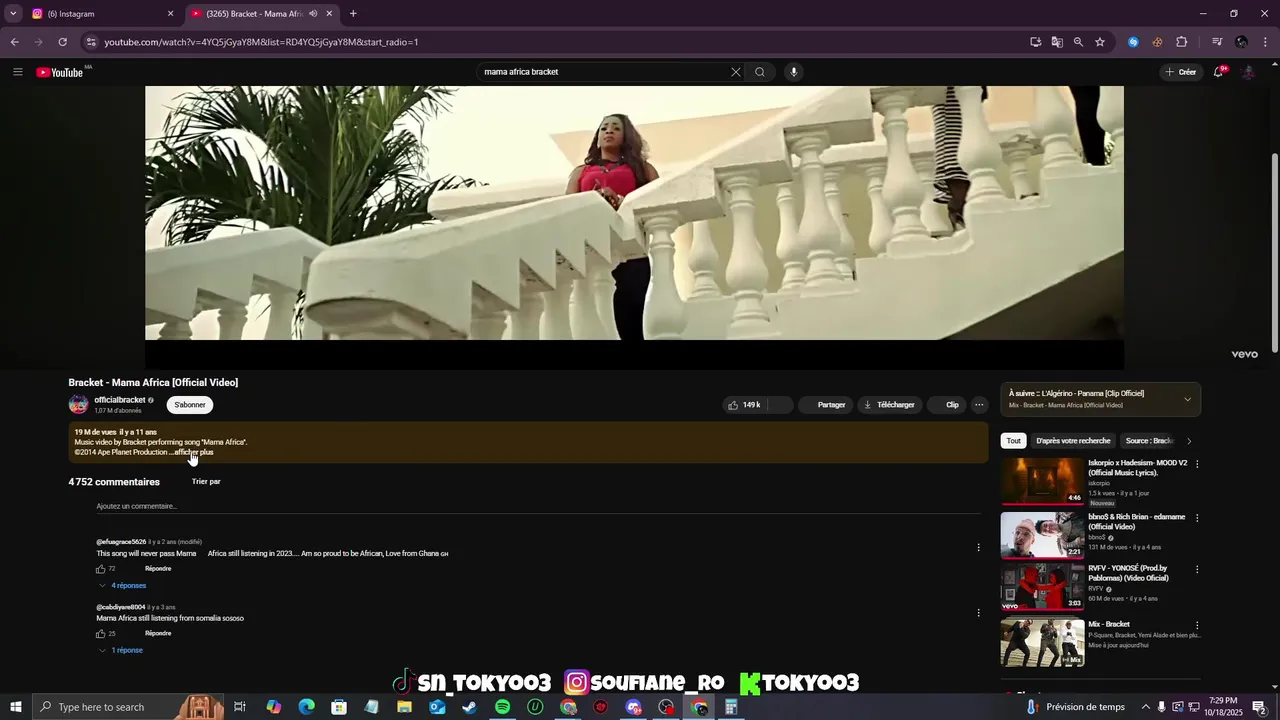Reply to @cabdiyare8004 with Répondre
Screen dimensions: 1280x720
(x=158, y=634)
